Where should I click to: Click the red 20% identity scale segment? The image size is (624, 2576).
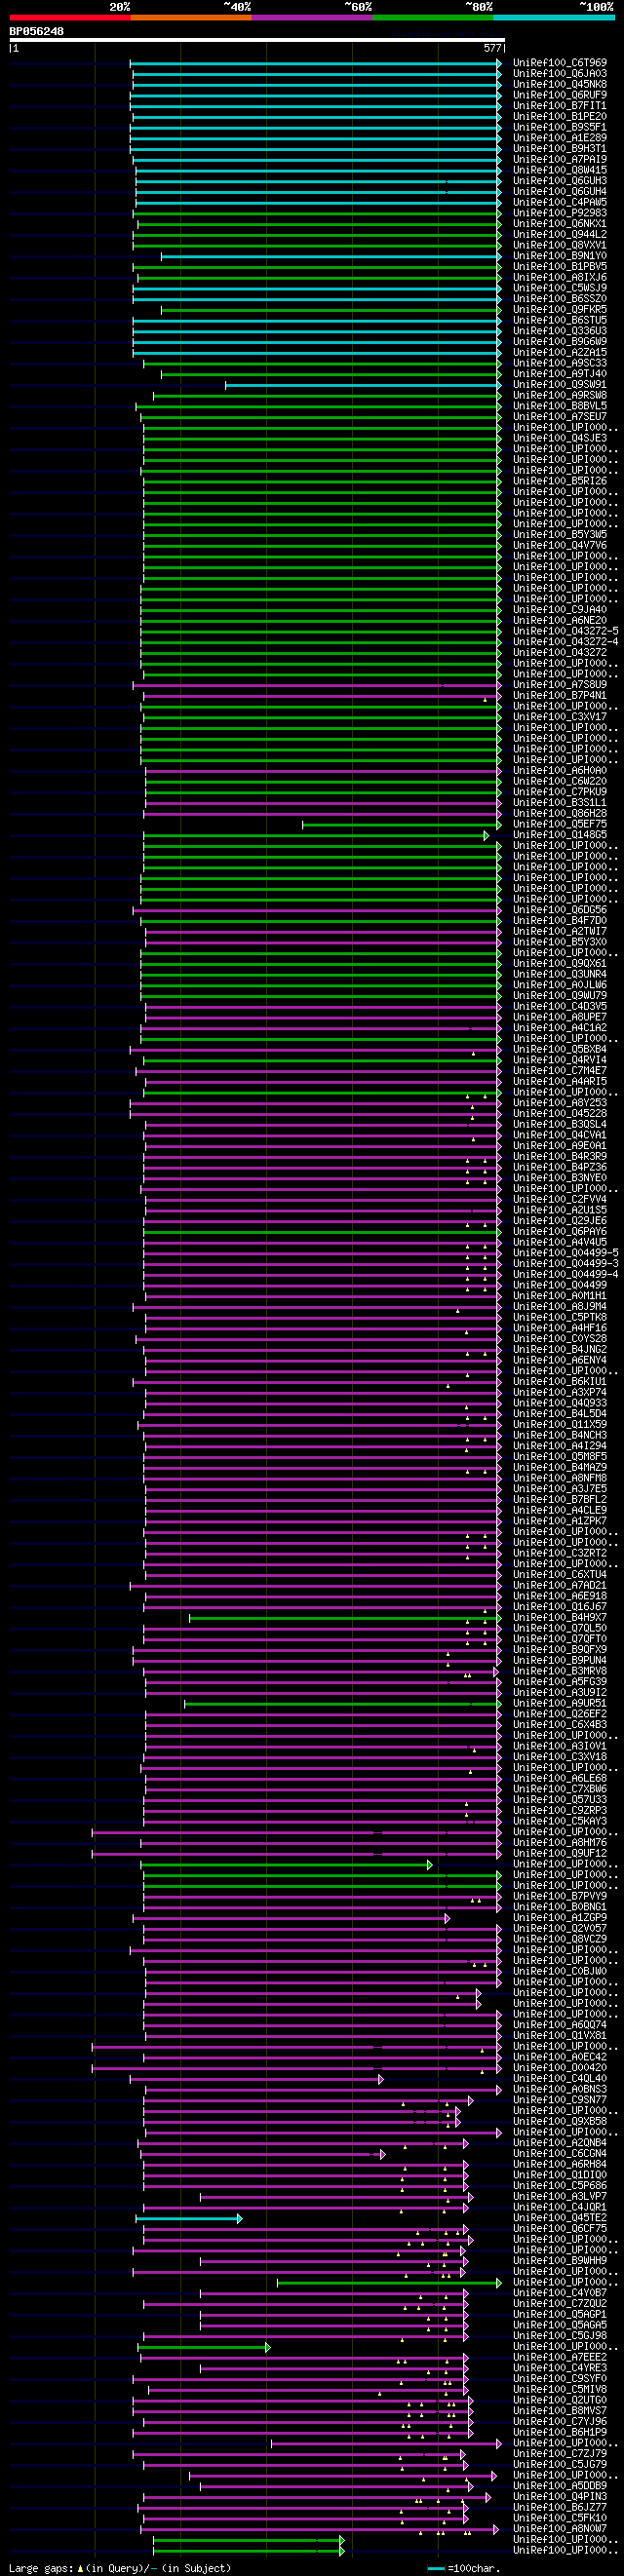tap(70, 17)
